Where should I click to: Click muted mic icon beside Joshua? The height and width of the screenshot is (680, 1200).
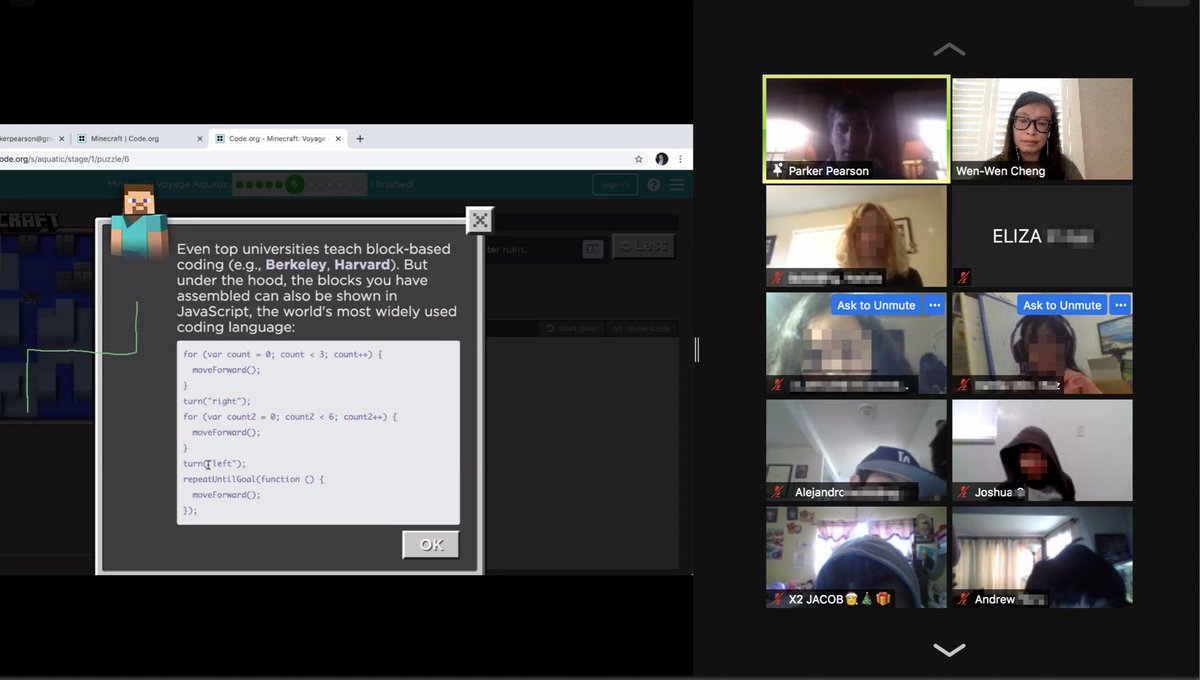[964, 492]
